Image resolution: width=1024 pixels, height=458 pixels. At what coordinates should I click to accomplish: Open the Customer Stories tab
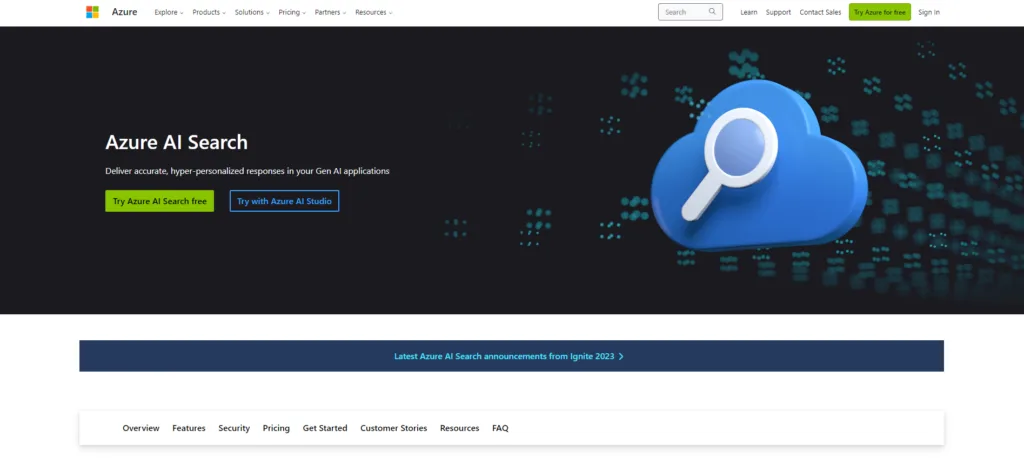[394, 428]
